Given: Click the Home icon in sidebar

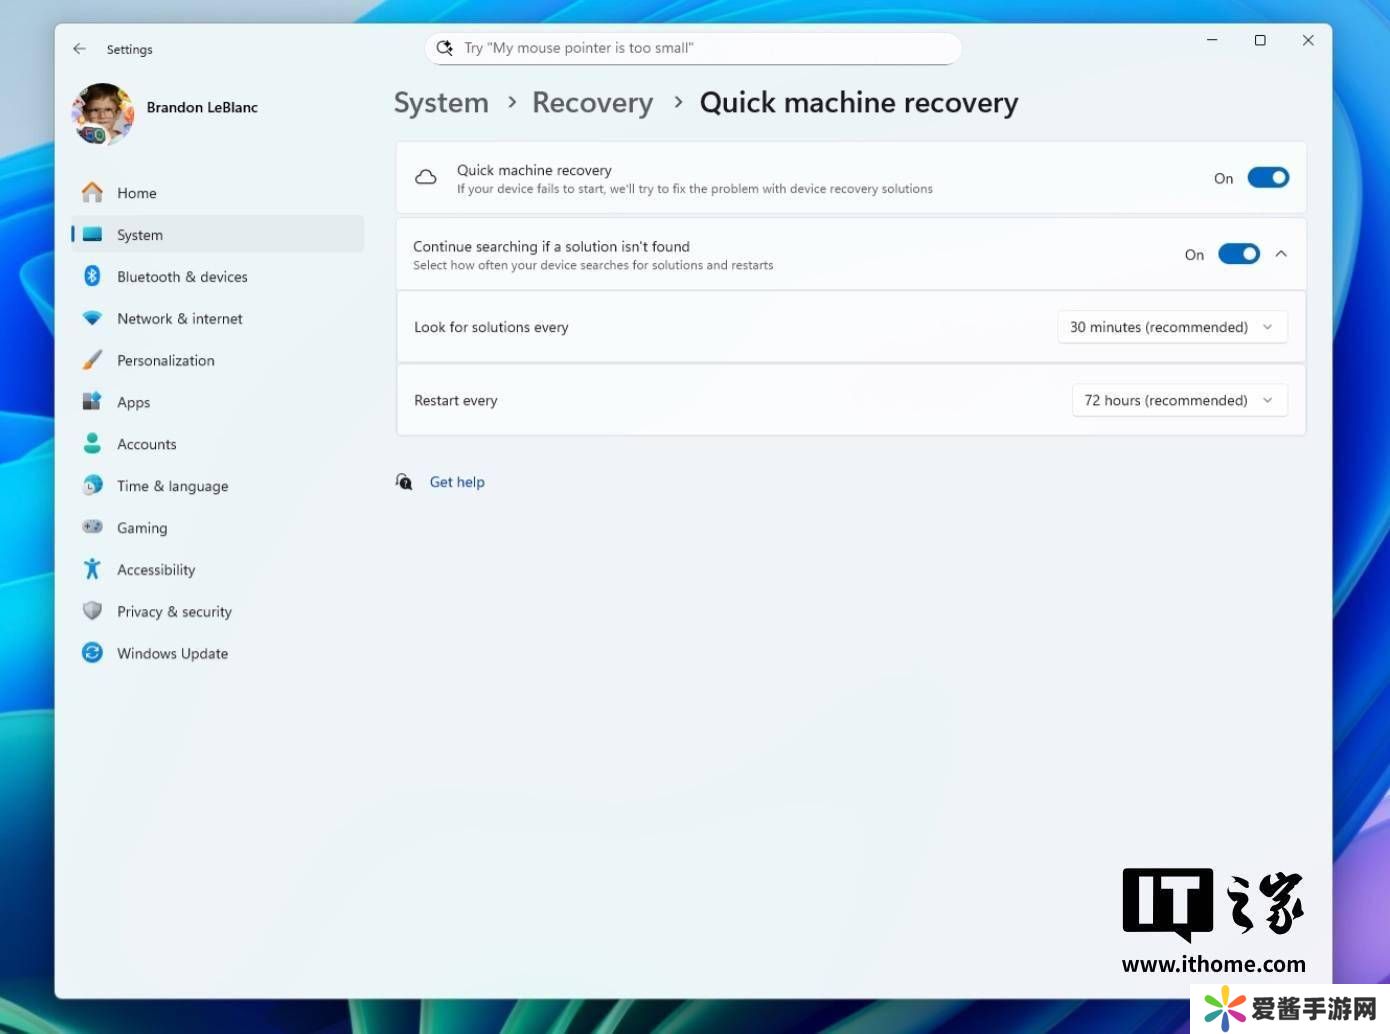Looking at the screenshot, I should coord(92,193).
